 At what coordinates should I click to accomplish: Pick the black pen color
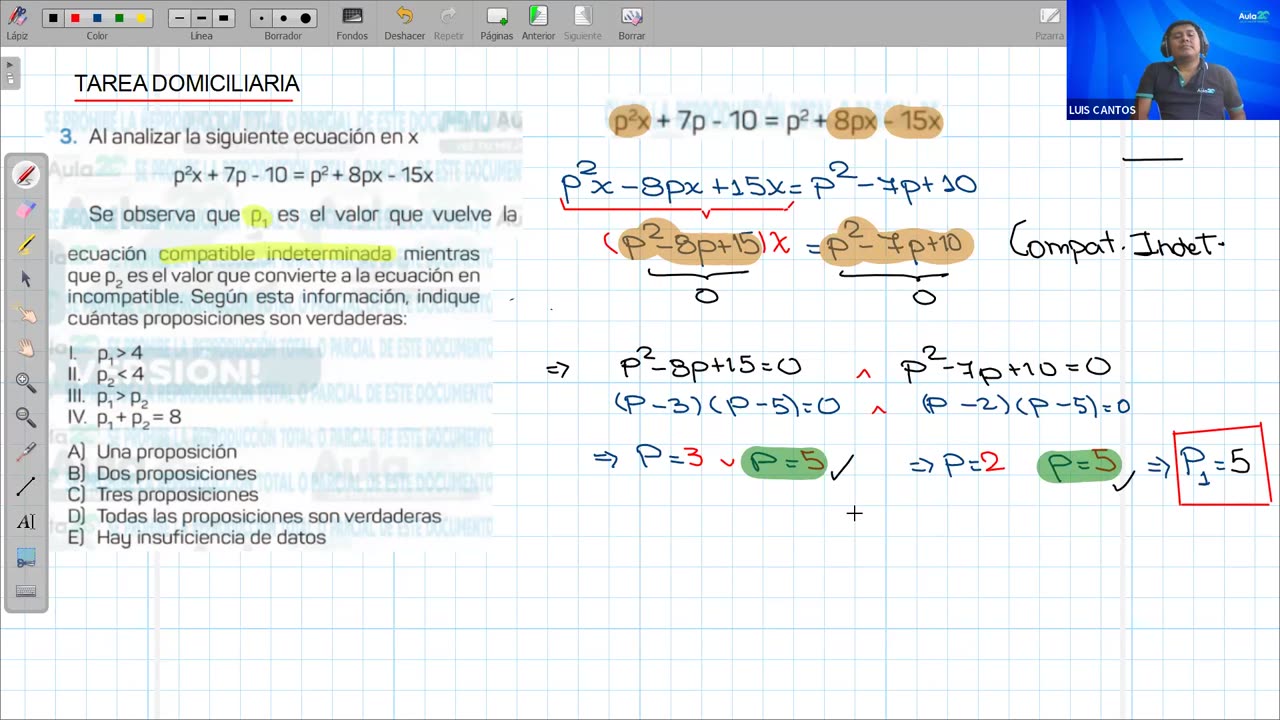tap(53, 18)
